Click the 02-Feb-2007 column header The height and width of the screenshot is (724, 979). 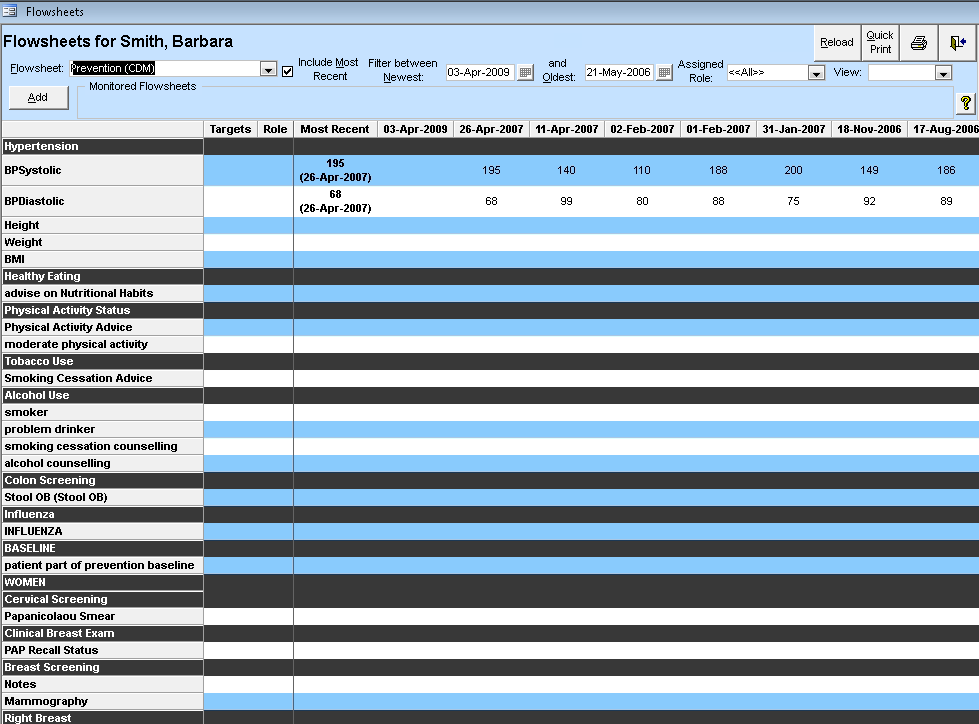(642, 129)
